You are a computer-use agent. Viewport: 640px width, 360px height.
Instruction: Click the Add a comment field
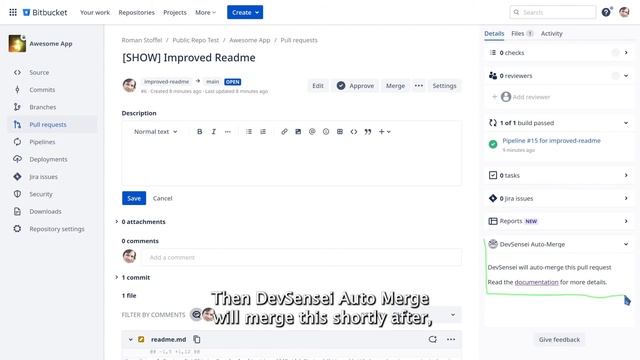click(x=302, y=257)
